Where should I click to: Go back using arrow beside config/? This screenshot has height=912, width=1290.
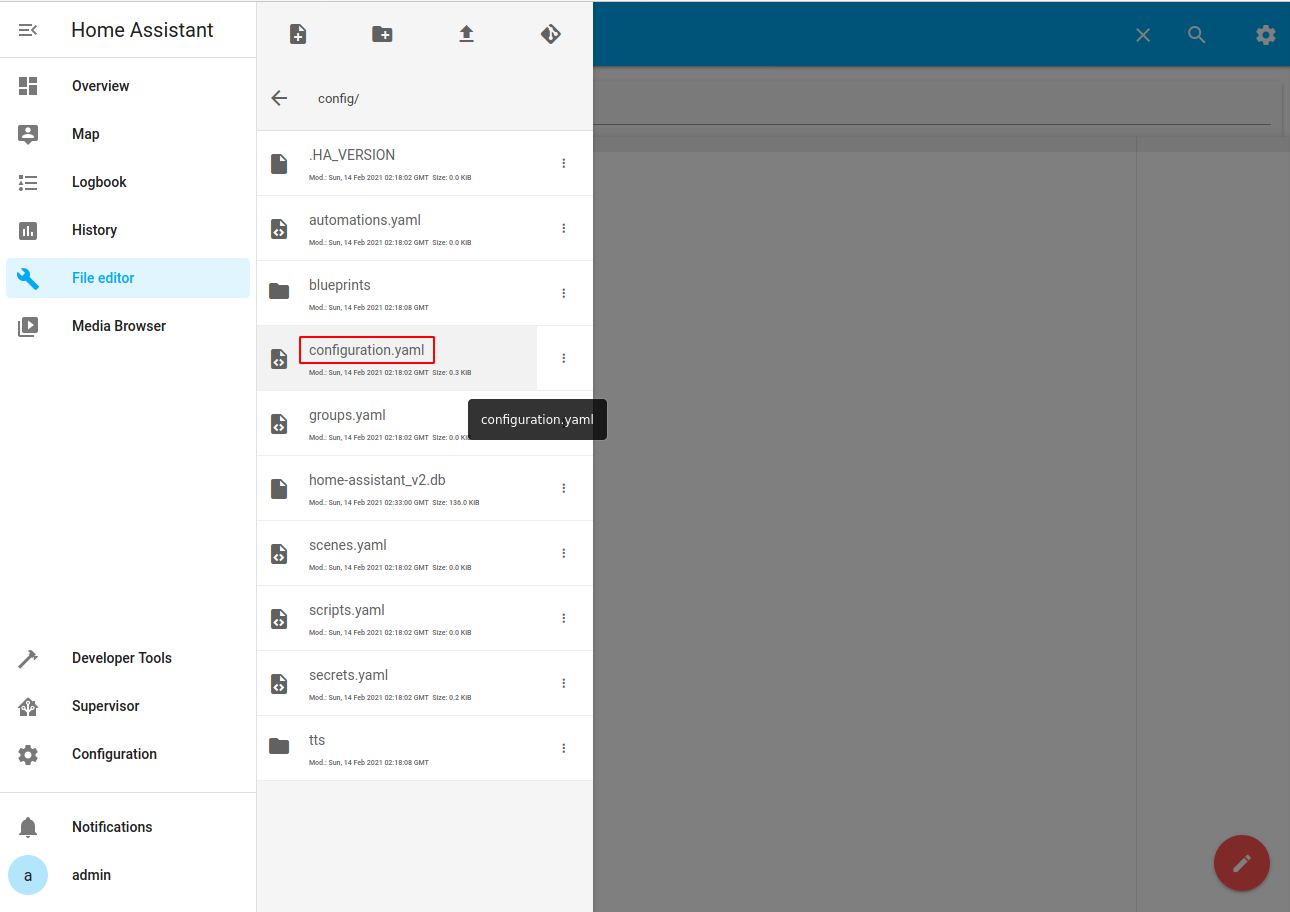point(279,98)
